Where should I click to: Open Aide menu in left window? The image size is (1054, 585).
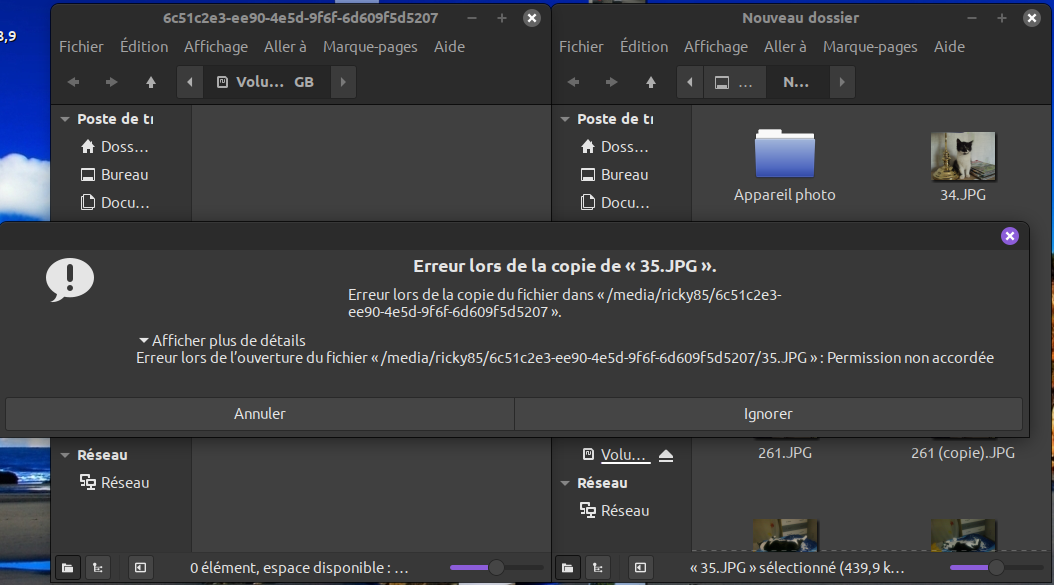click(x=449, y=46)
